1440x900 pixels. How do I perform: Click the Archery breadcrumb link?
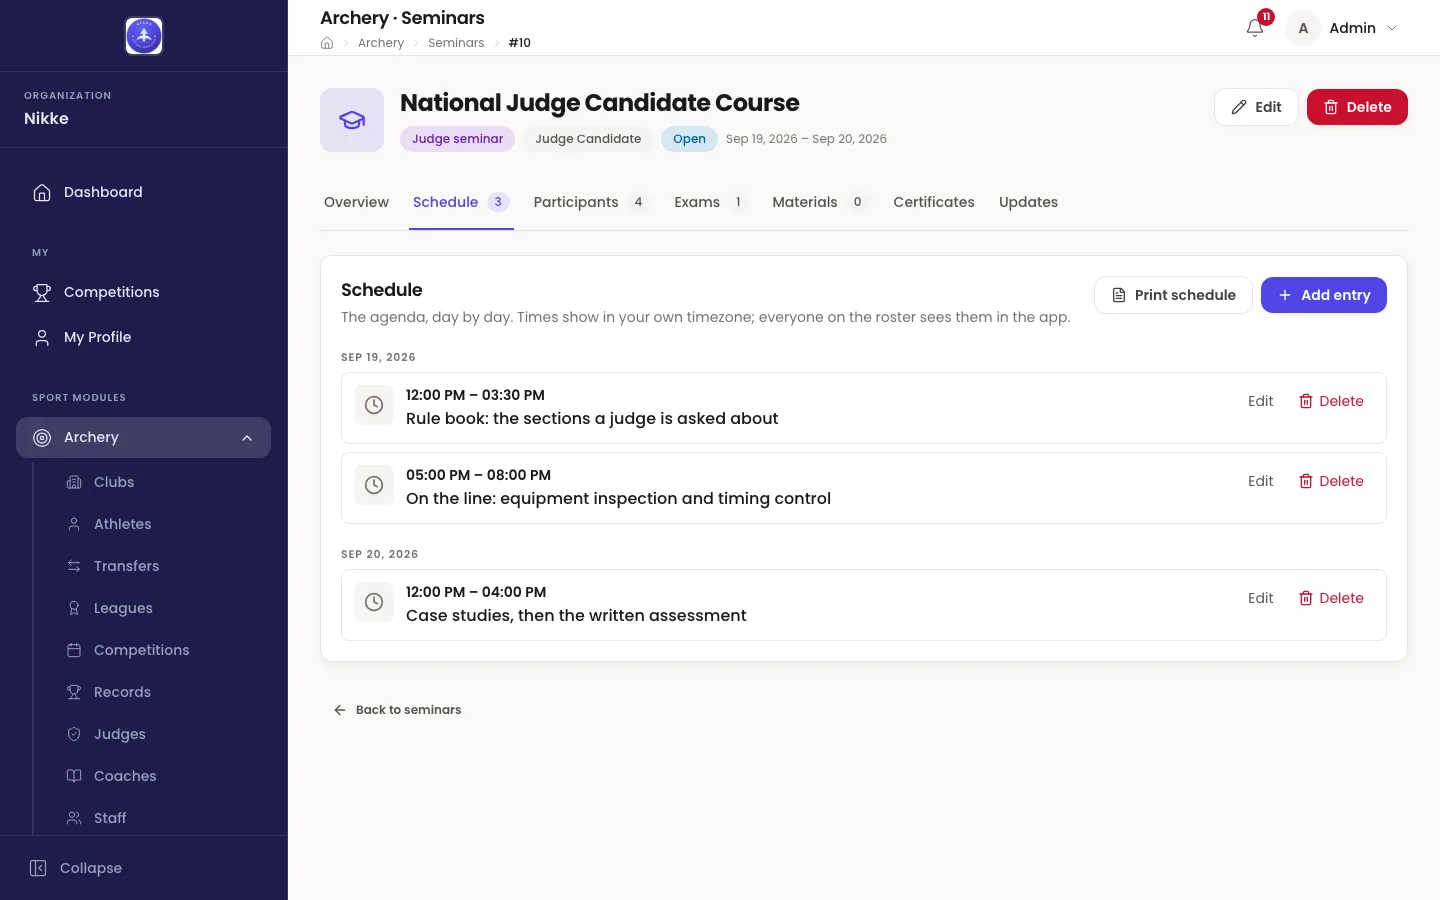click(381, 43)
